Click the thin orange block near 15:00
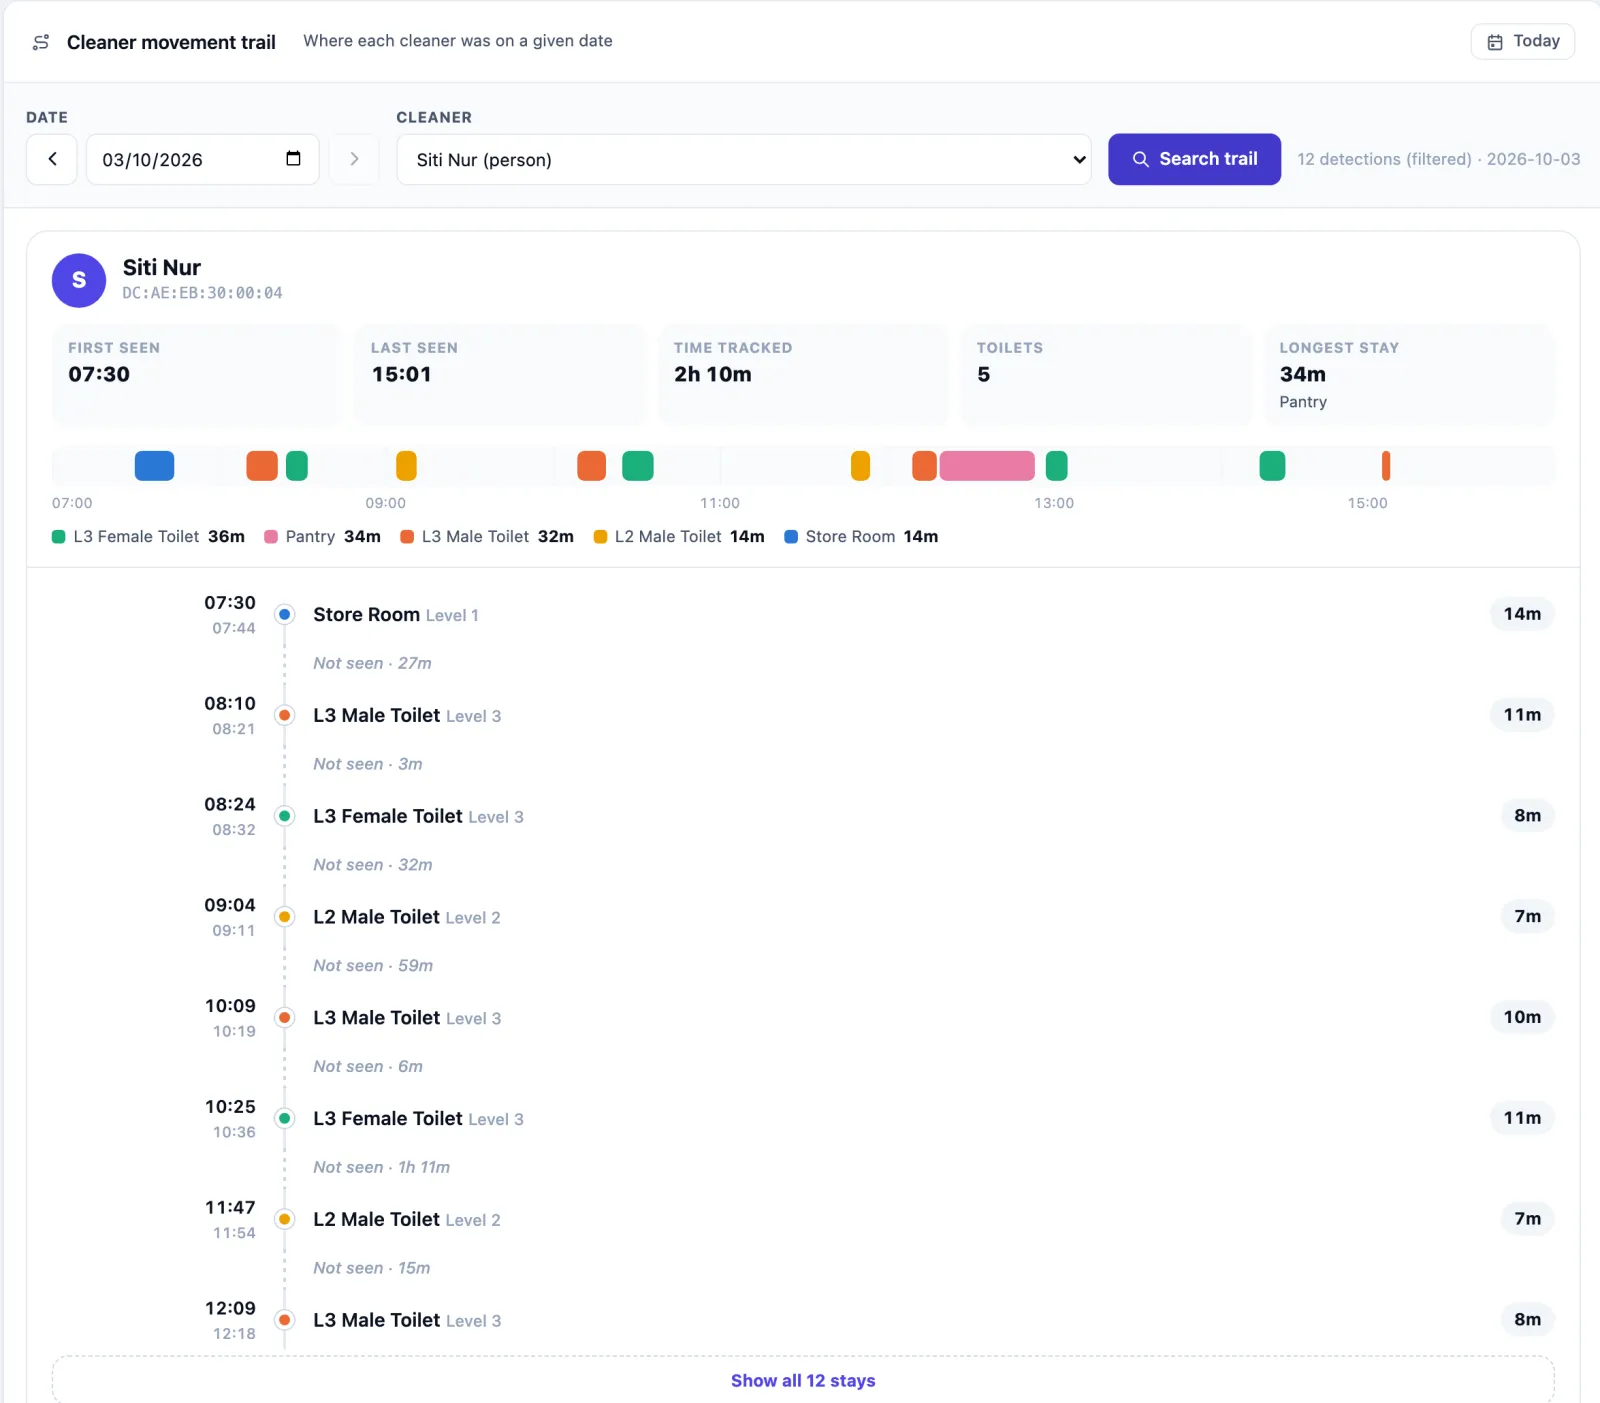This screenshot has width=1600, height=1403. point(1386,465)
